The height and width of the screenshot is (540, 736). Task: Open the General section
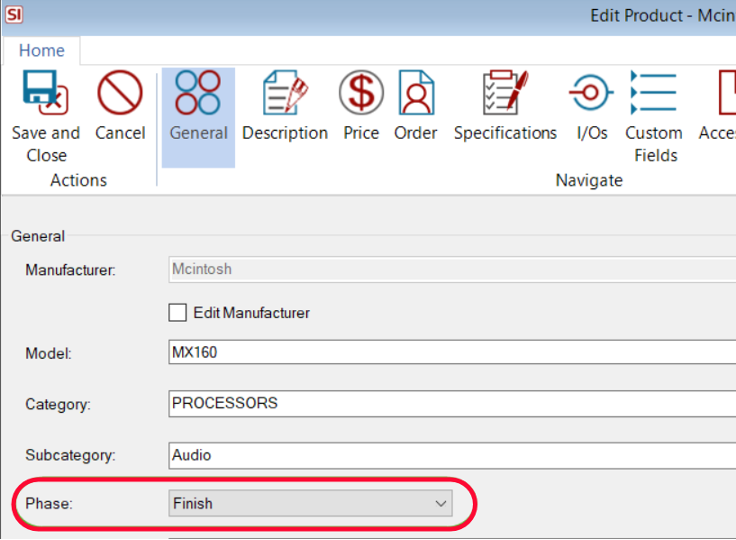(199, 117)
